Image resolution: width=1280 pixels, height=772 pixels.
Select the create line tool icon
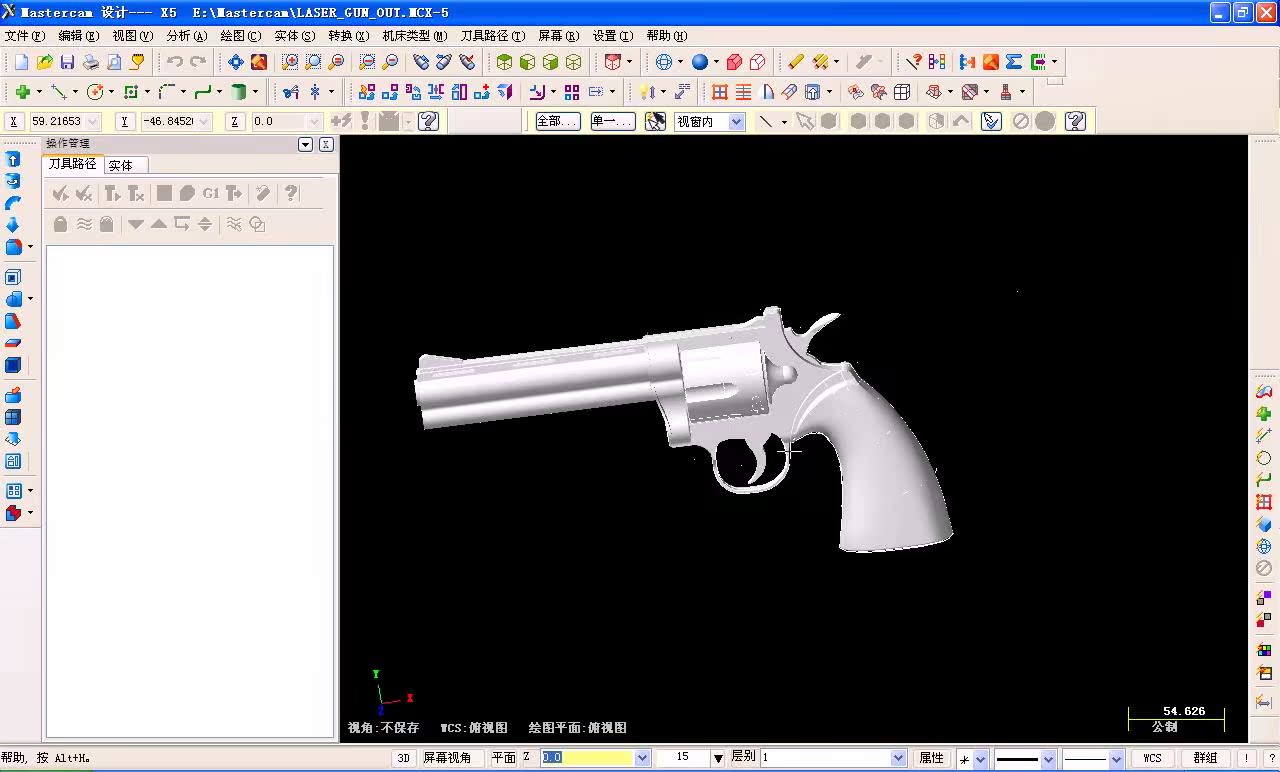pyautogui.click(x=59, y=92)
